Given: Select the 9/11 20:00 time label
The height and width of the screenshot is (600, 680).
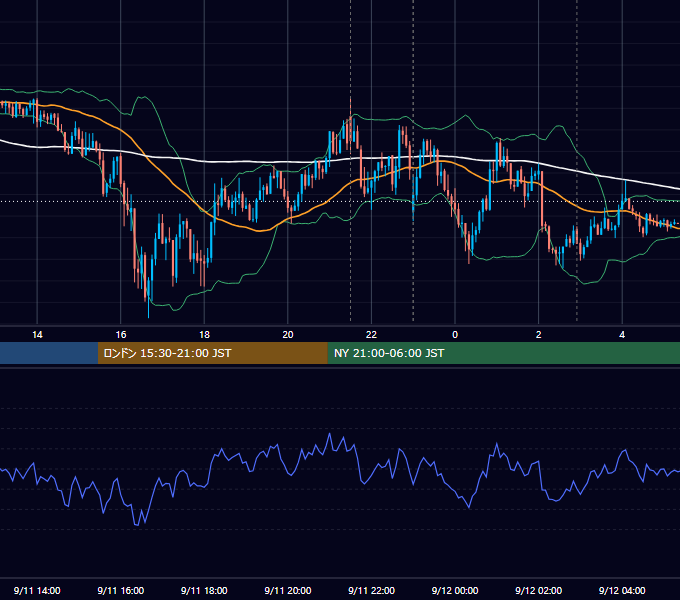Looking at the screenshot, I should tap(288, 590).
